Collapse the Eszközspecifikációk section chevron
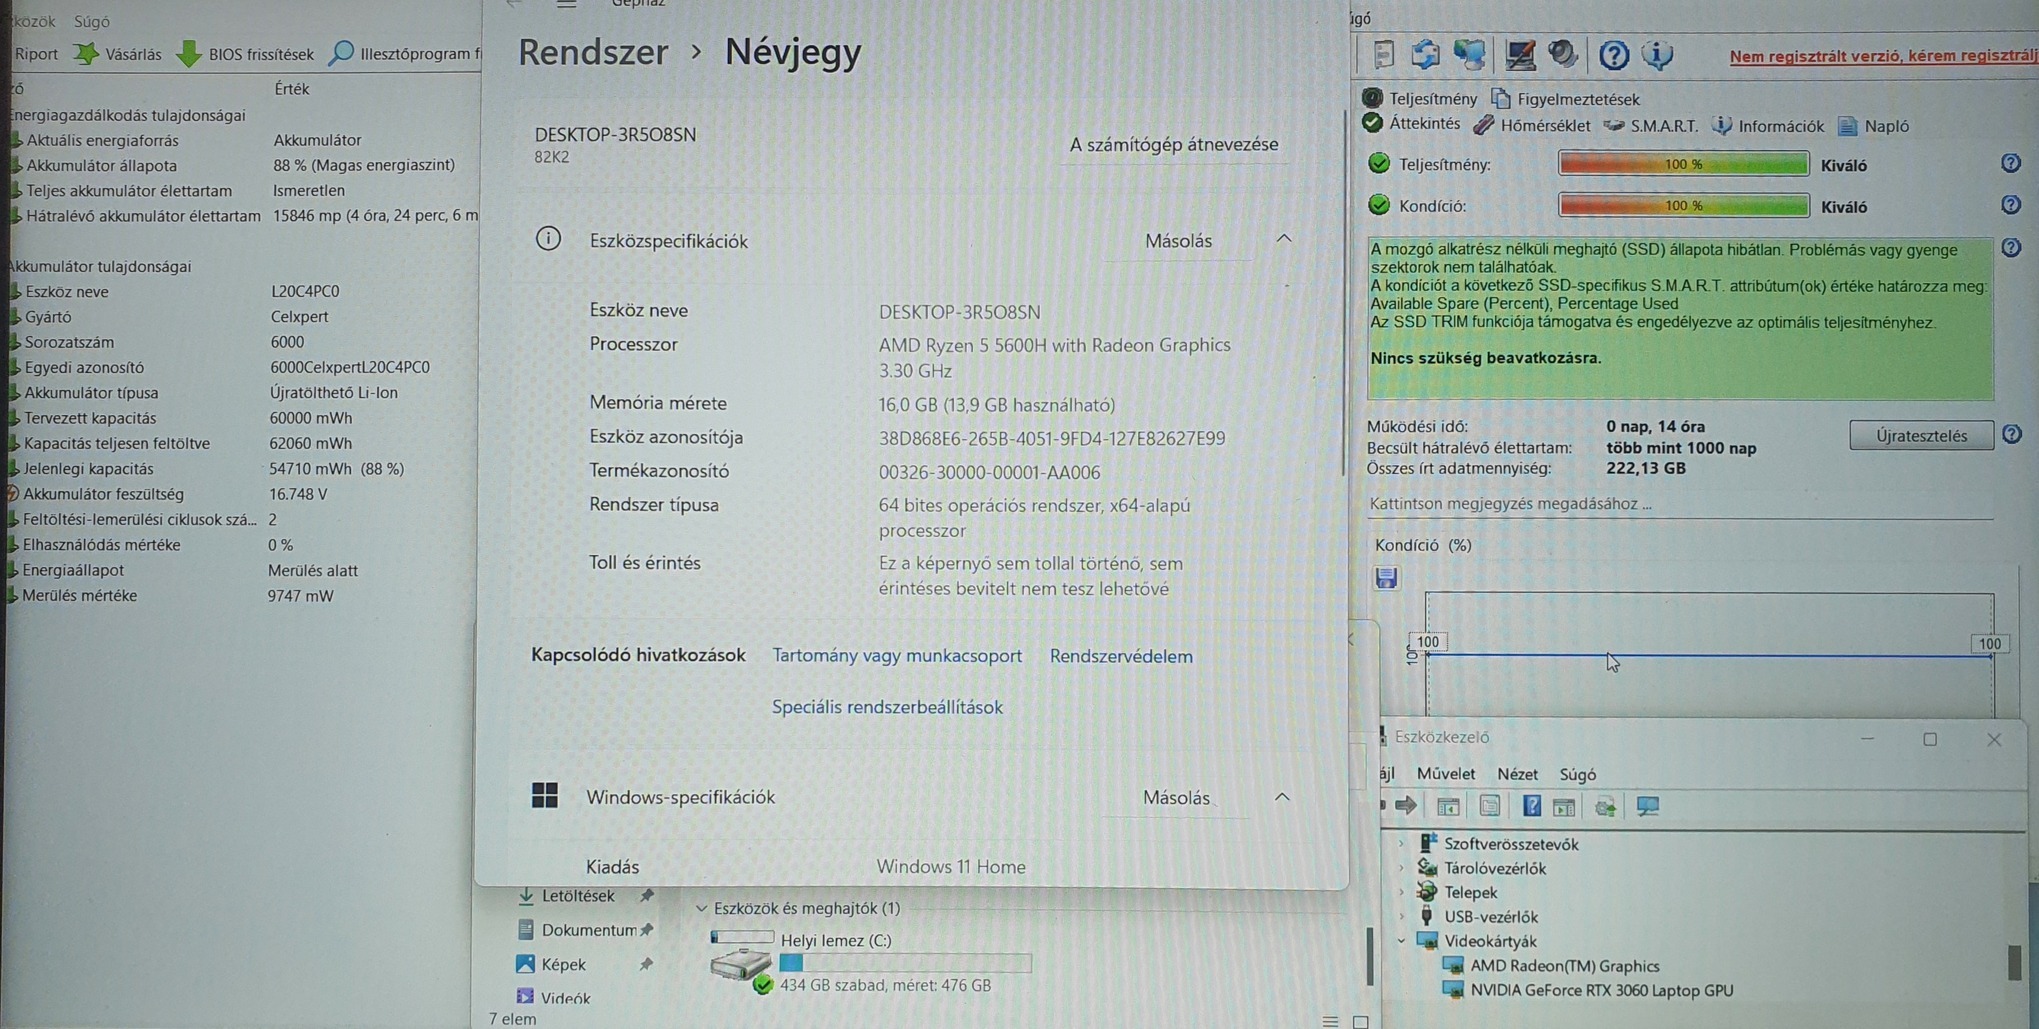The height and width of the screenshot is (1029, 2039). [x=1284, y=239]
